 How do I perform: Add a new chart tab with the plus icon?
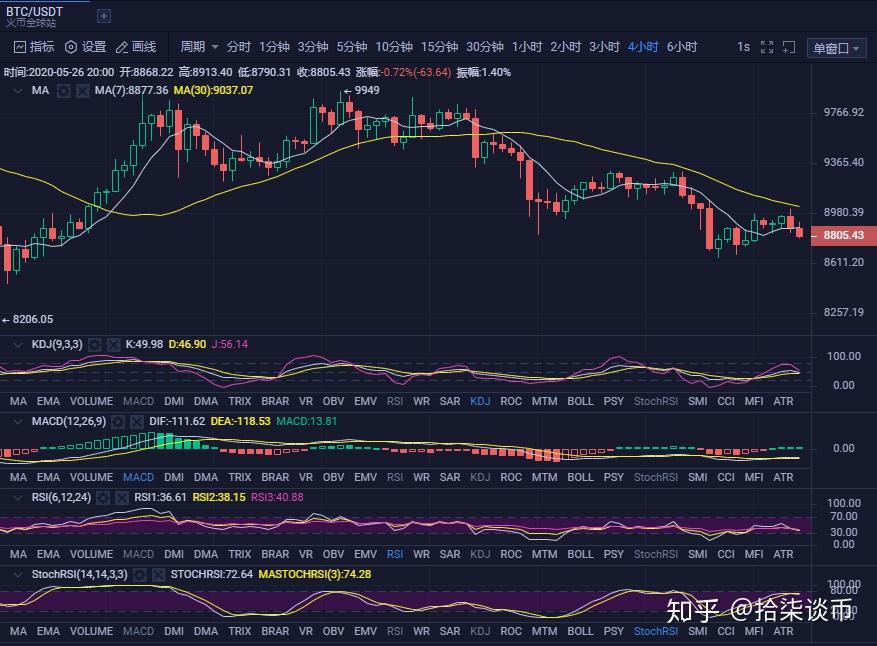[x=104, y=16]
